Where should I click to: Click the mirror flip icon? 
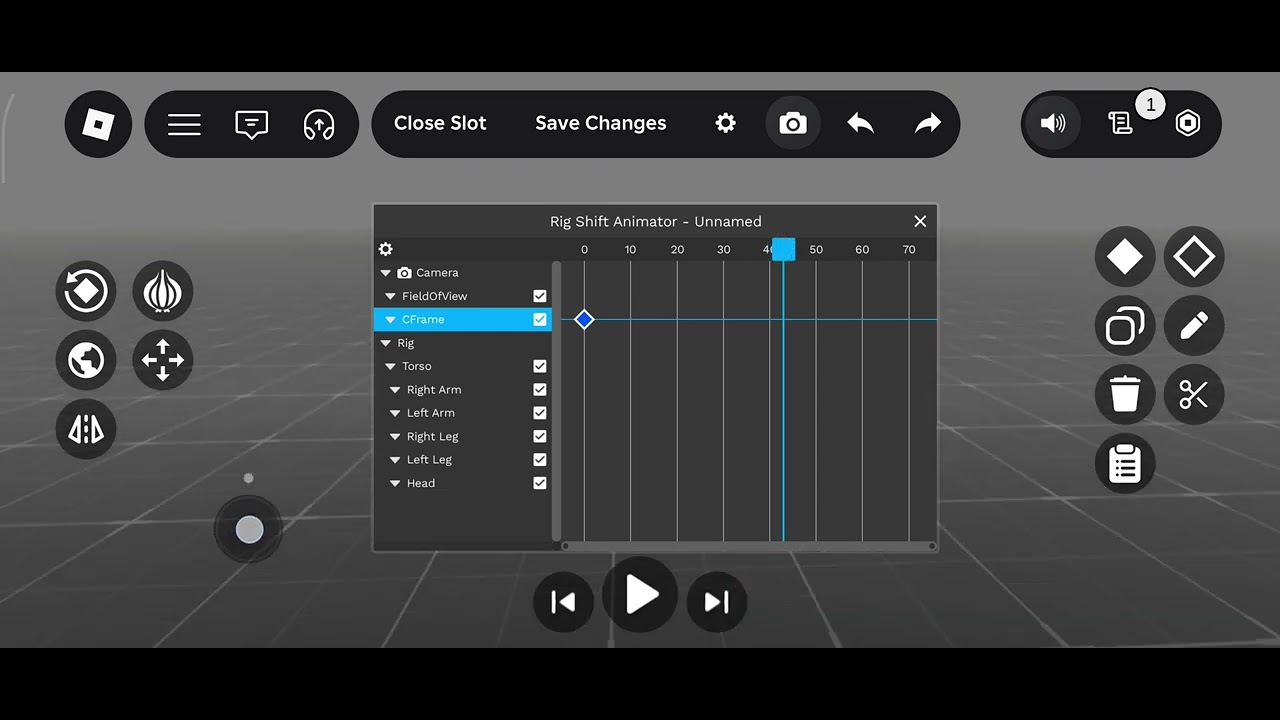tap(86, 429)
